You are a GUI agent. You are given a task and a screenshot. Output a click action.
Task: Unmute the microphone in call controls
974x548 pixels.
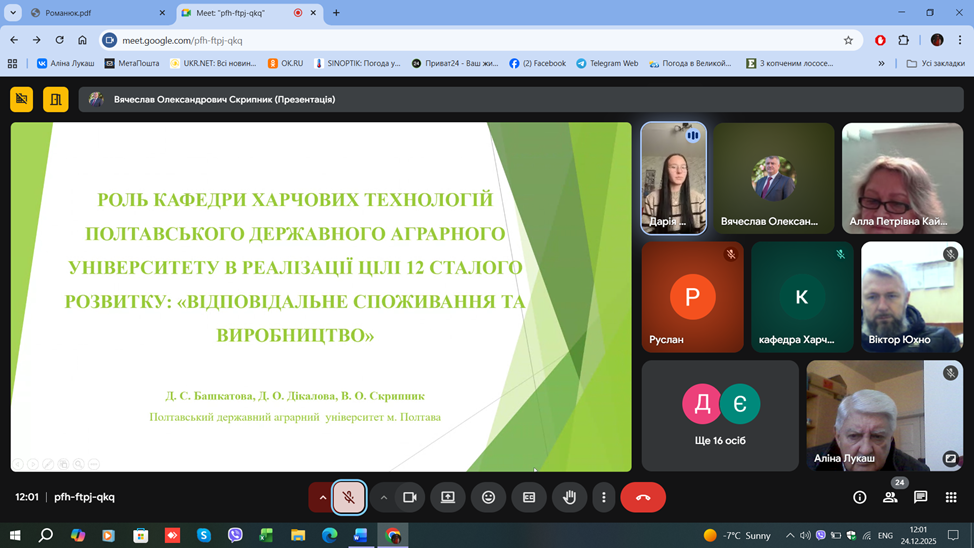click(349, 497)
